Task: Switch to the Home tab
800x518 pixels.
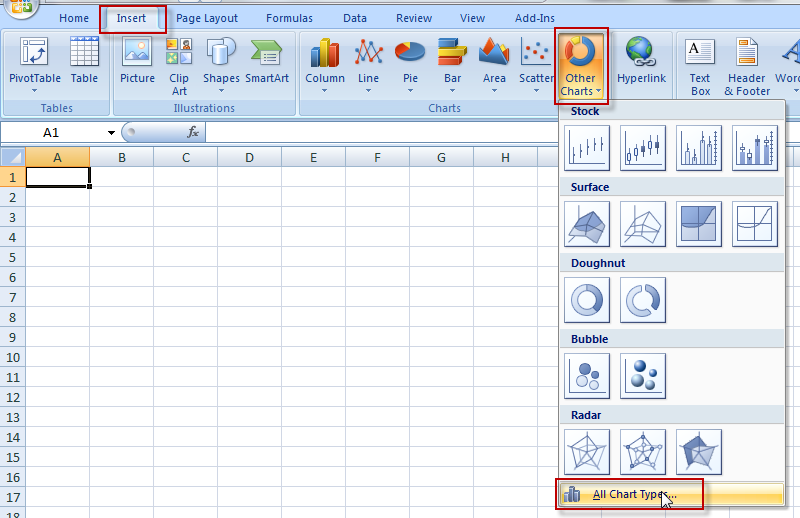Action: 74,18
